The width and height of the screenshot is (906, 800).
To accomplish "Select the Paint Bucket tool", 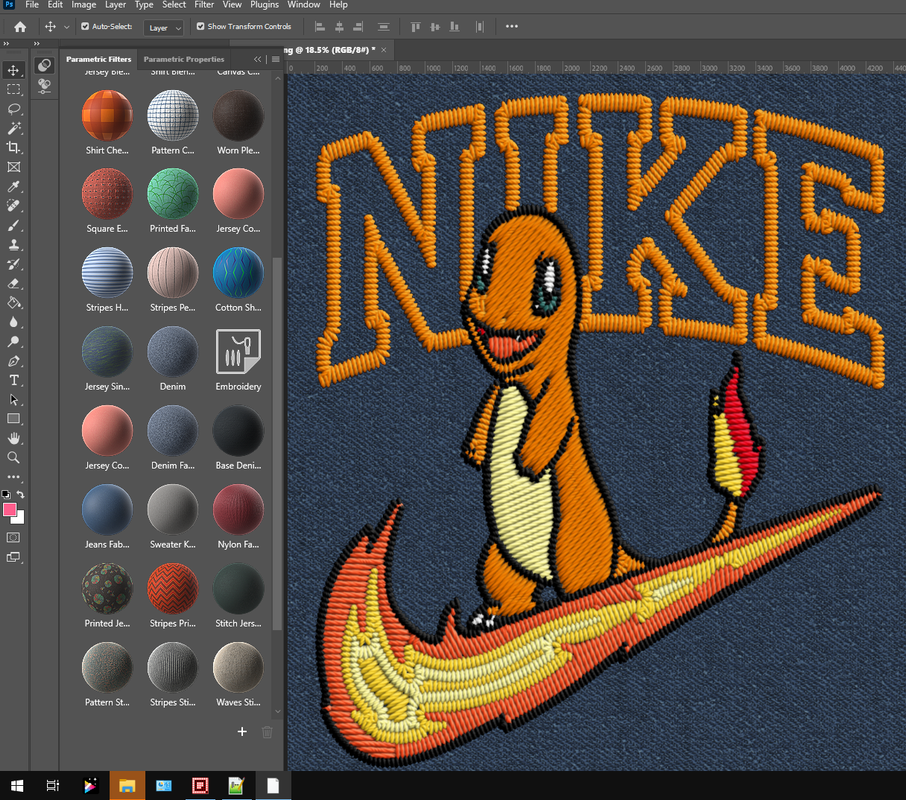I will [13, 303].
